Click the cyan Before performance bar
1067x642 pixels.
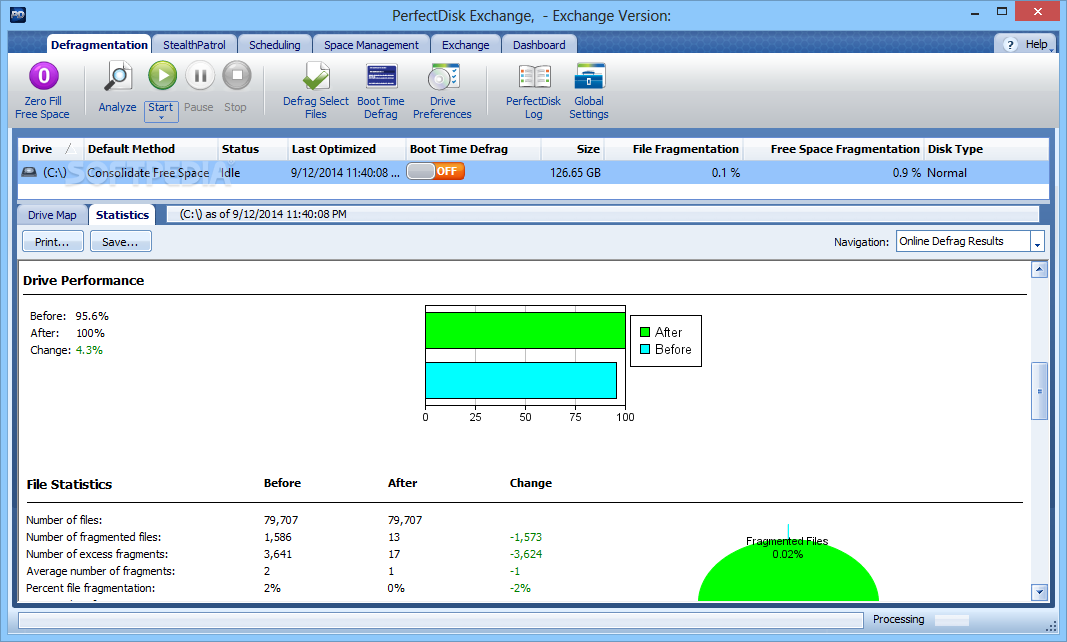pos(521,380)
